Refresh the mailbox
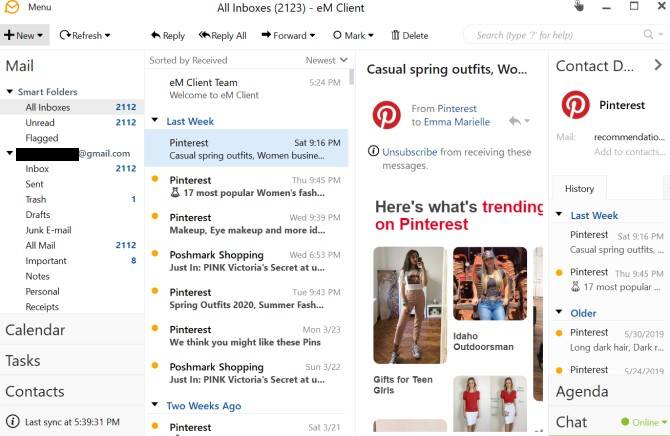The width and height of the screenshot is (670, 436). [x=80, y=35]
